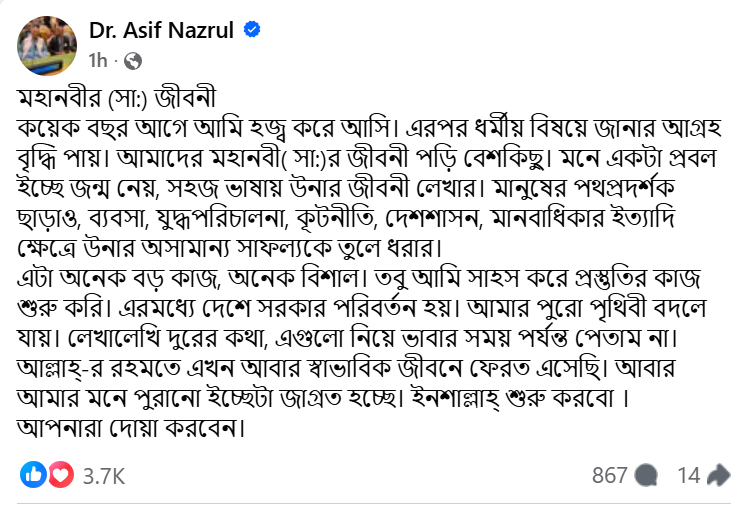This screenshot has height=518, width=739.
Task: Open the Dr. Asif Nazrul profile name
Action: pos(162,30)
